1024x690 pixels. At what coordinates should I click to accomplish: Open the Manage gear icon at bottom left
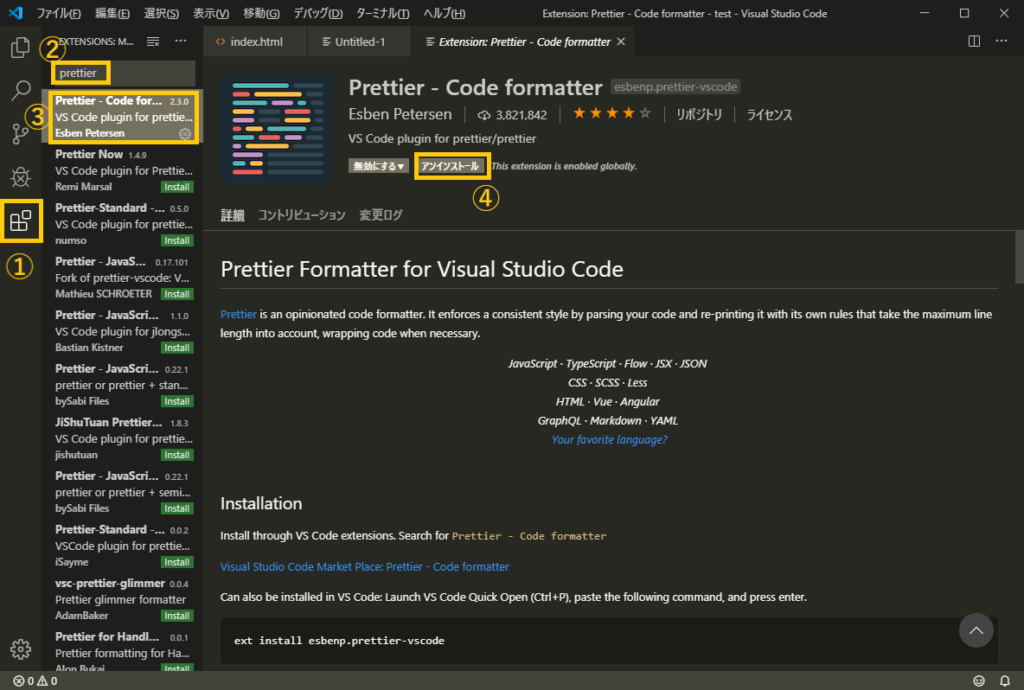22,648
